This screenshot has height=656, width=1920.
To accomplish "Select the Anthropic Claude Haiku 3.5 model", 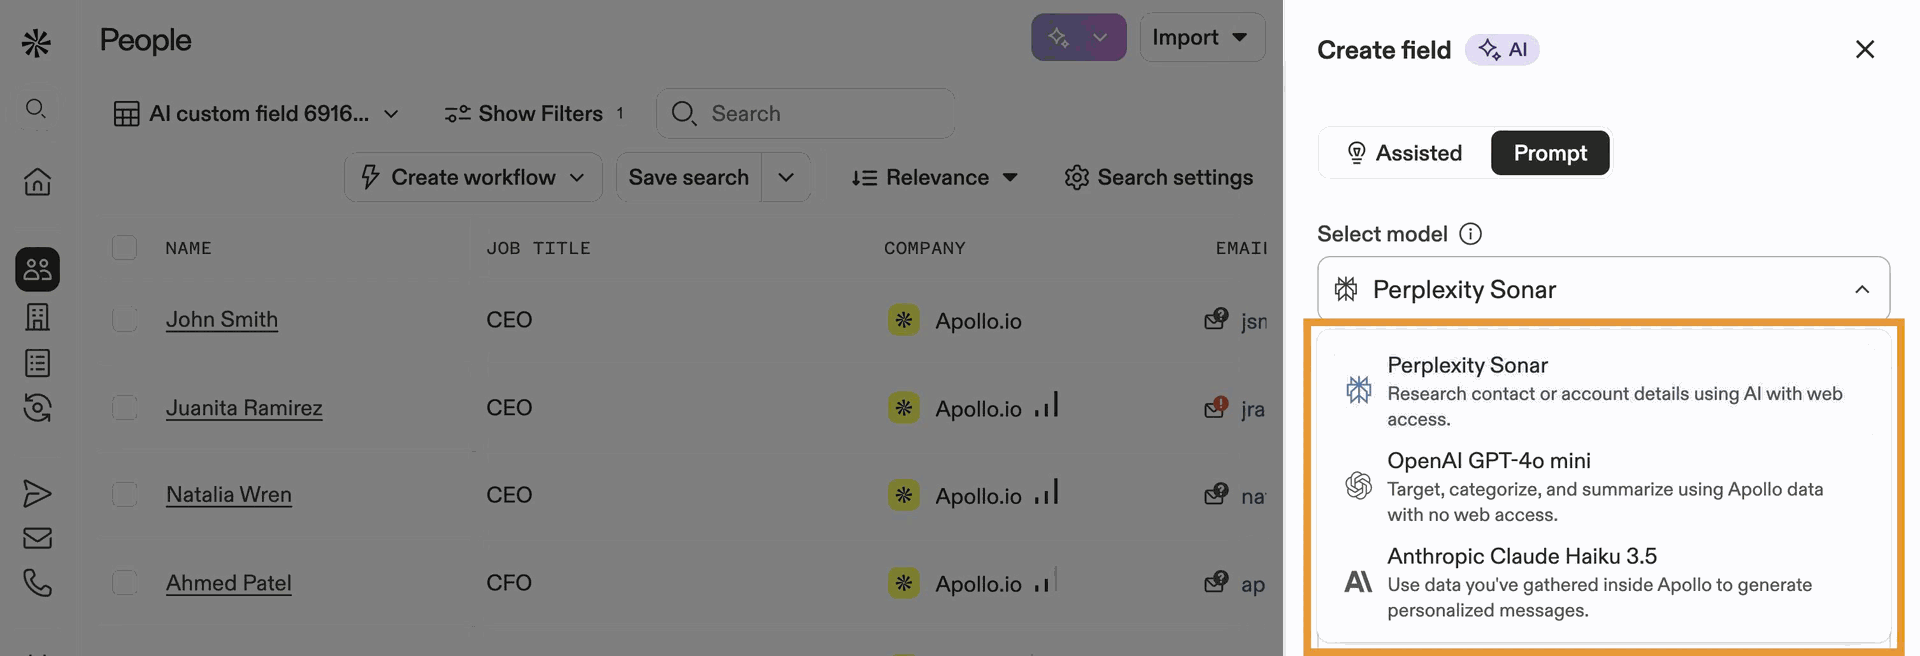I will [x=1600, y=582].
